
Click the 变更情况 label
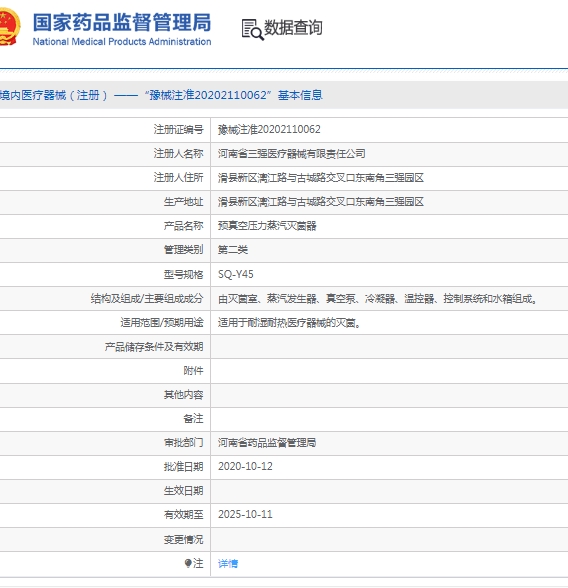point(183,539)
